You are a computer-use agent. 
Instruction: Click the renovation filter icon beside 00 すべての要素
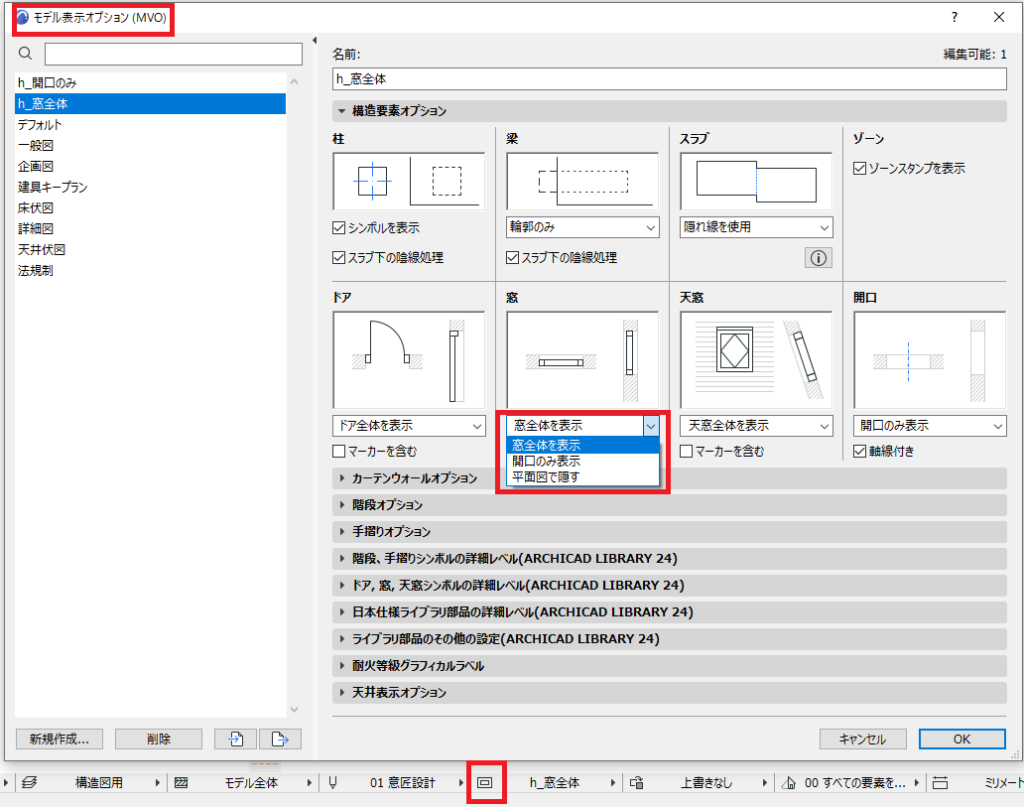coord(789,782)
